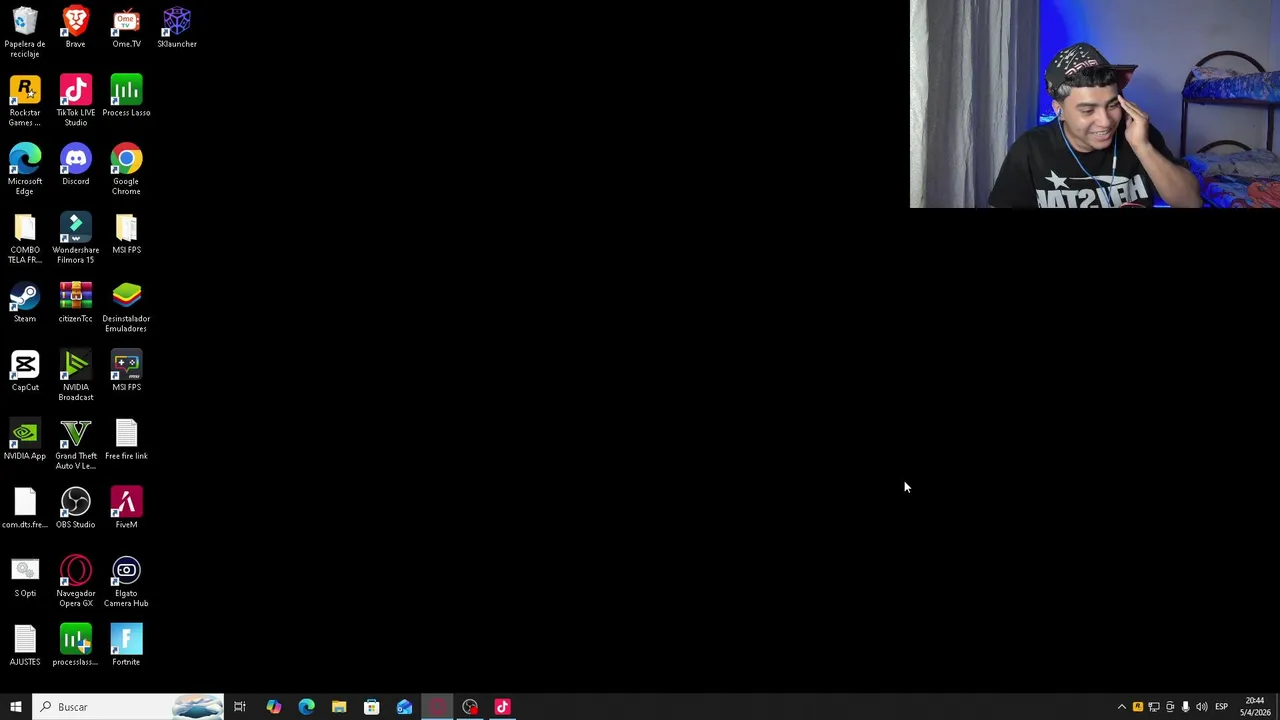Image resolution: width=1280 pixels, height=720 pixels.
Task: Select the Brave browser desktop shortcut
Action: click(75, 27)
